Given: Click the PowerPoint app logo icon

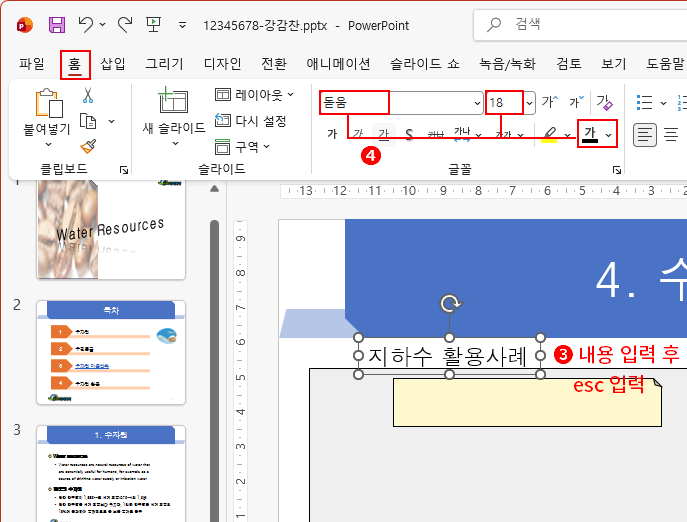Looking at the screenshot, I should [25, 25].
